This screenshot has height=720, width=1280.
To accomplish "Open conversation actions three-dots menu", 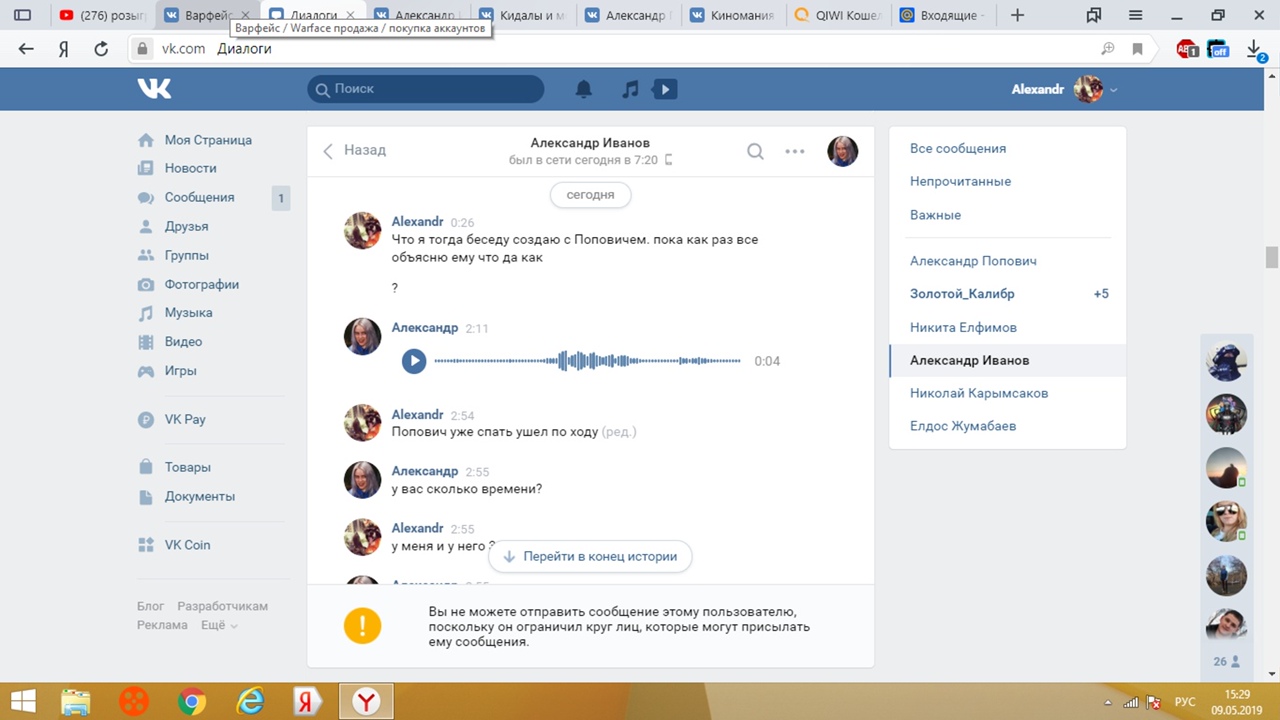I will click(x=795, y=151).
